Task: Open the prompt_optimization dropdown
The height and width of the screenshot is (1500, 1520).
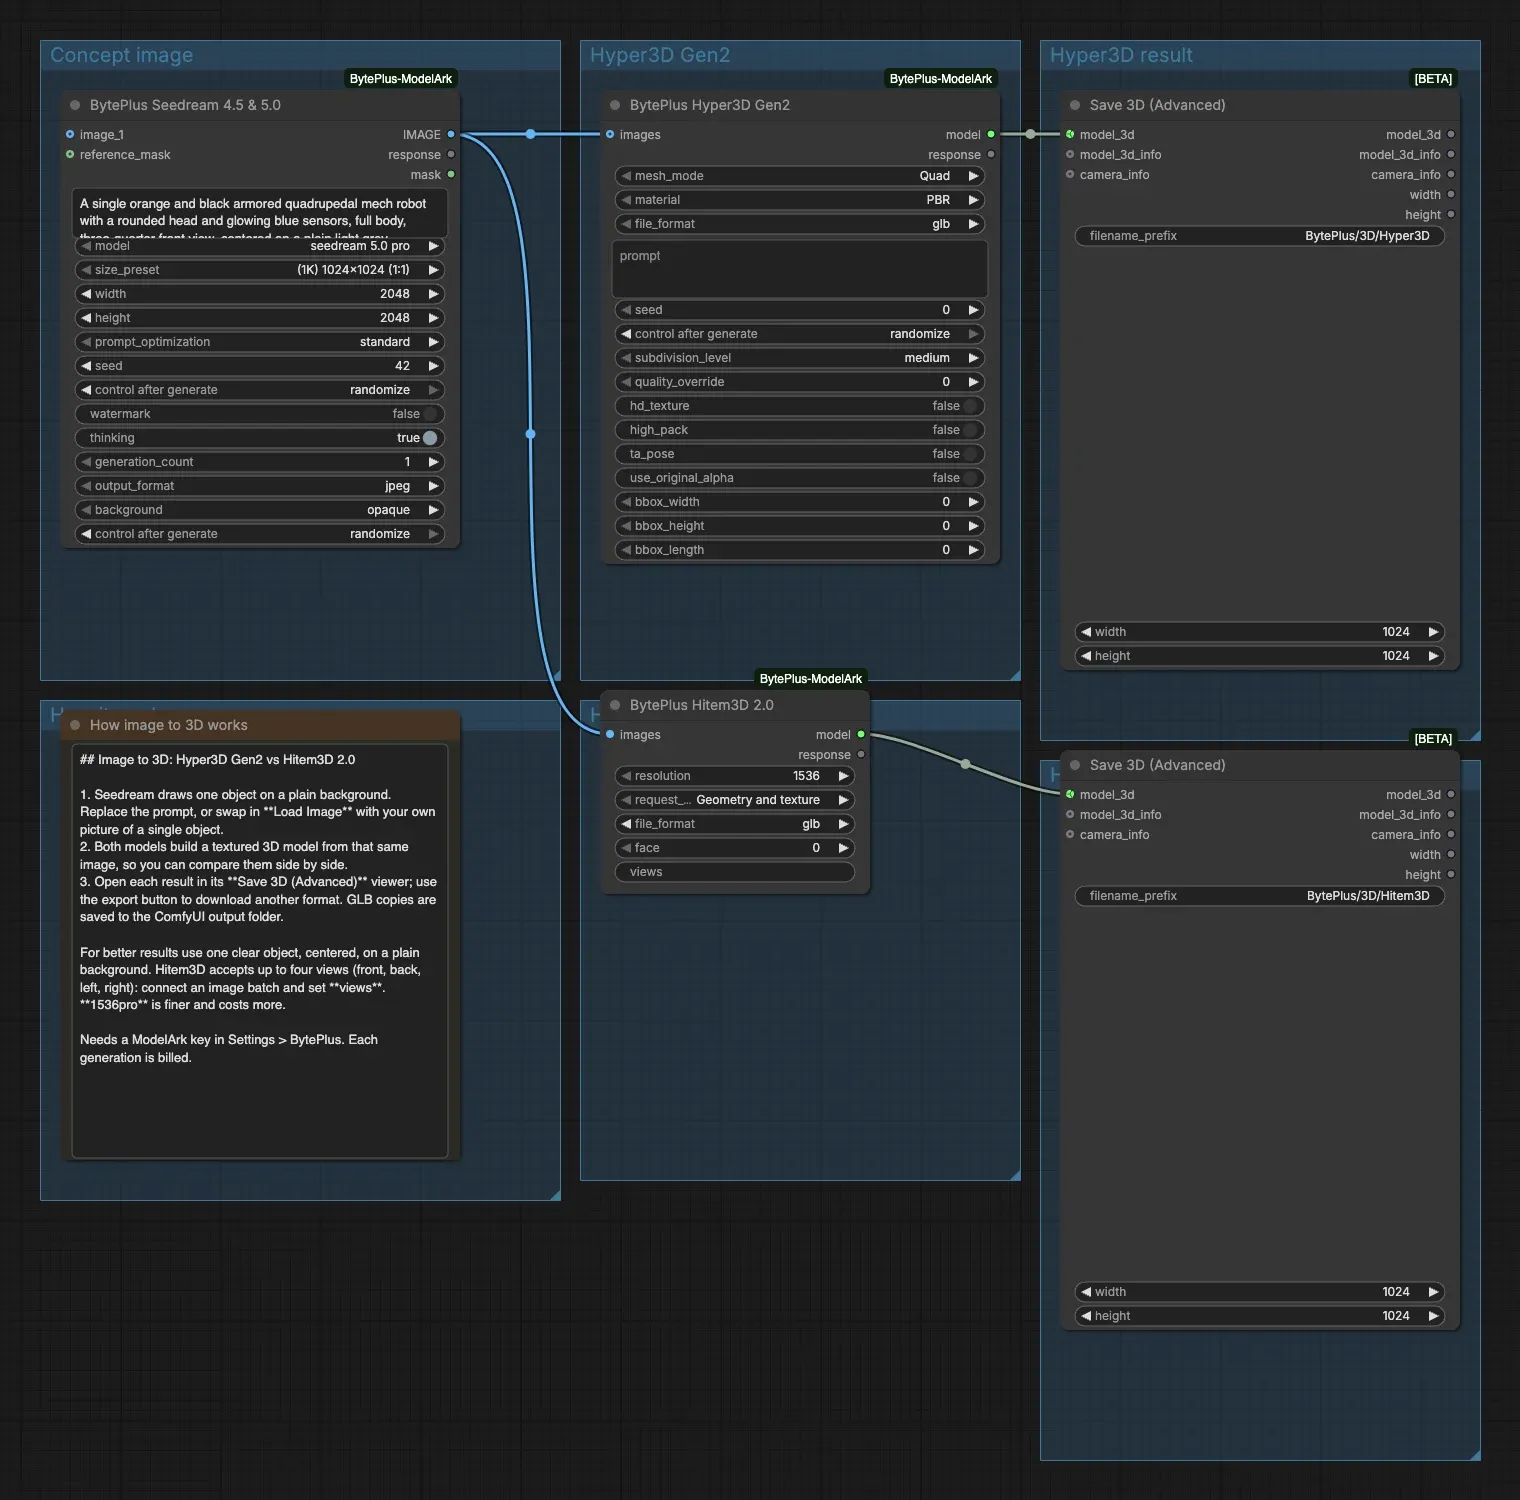Action: click(x=260, y=342)
